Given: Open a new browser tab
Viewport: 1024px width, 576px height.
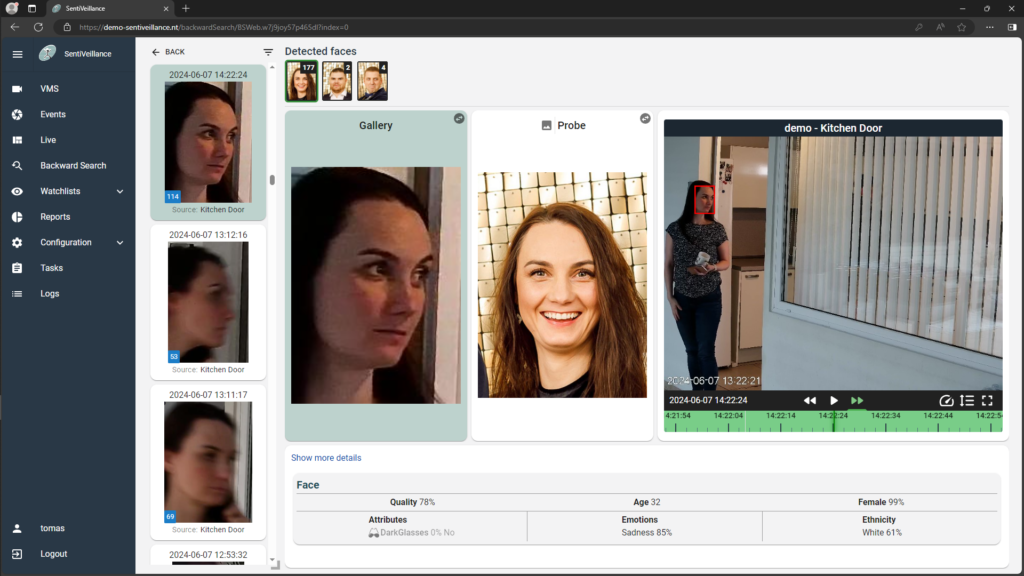Looking at the screenshot, I should tap(185, 8).
